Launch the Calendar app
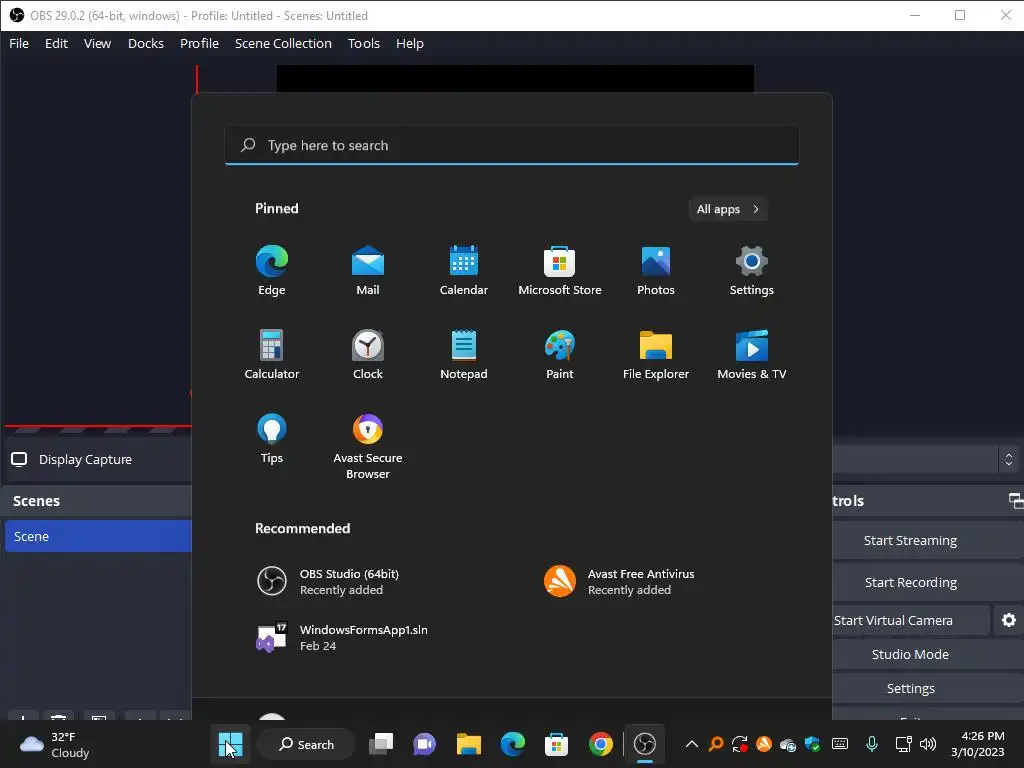 464,270
